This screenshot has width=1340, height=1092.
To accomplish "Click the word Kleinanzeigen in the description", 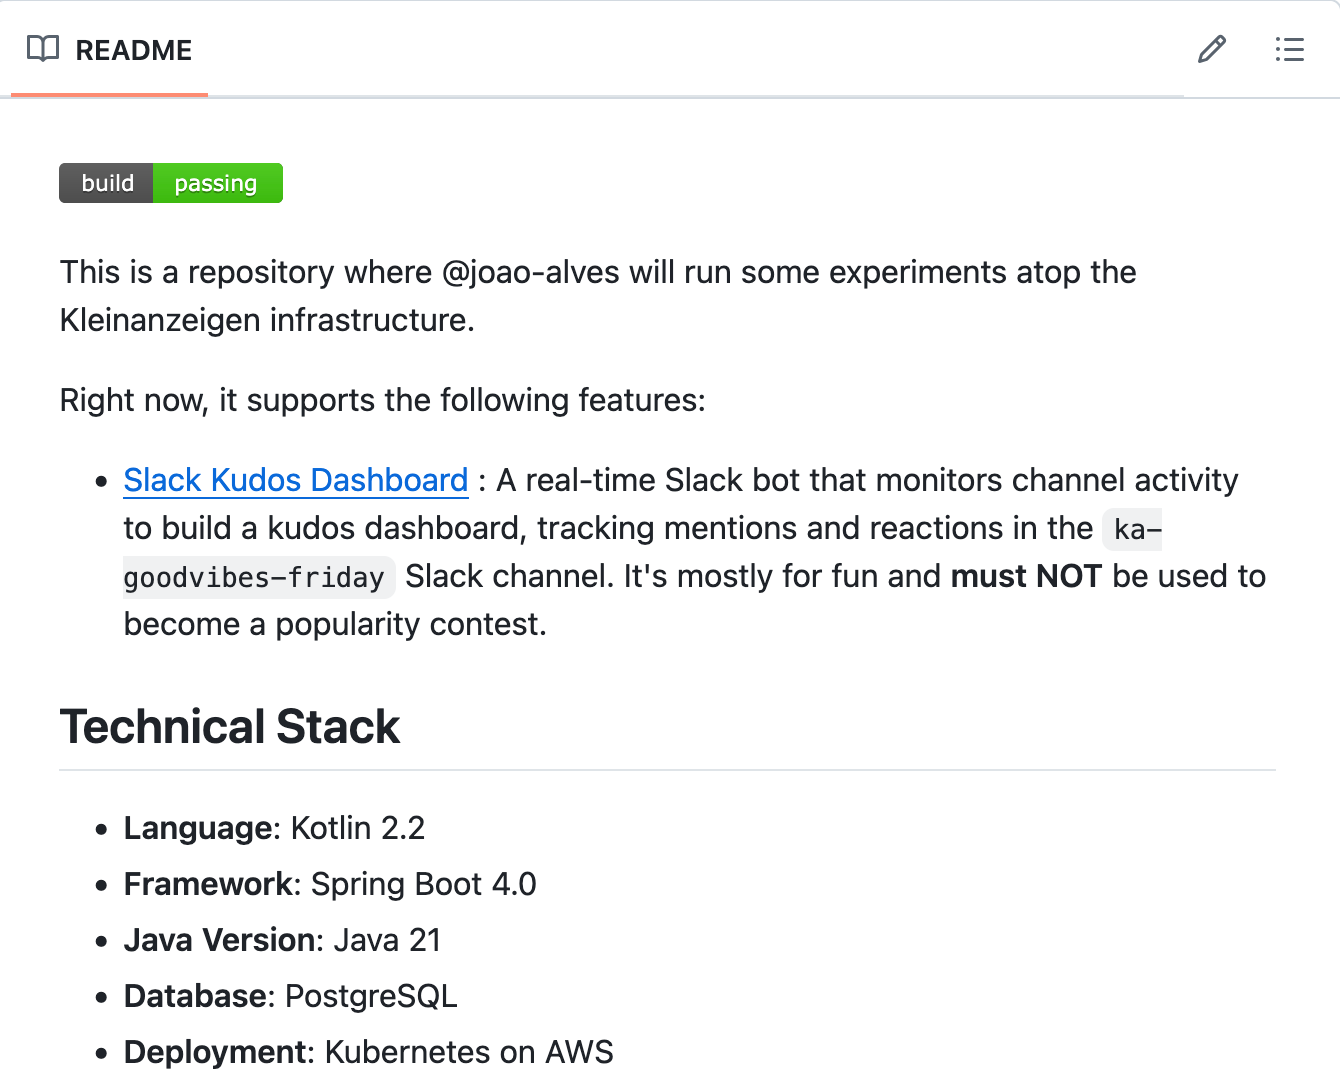I will (x=160, y=320).
